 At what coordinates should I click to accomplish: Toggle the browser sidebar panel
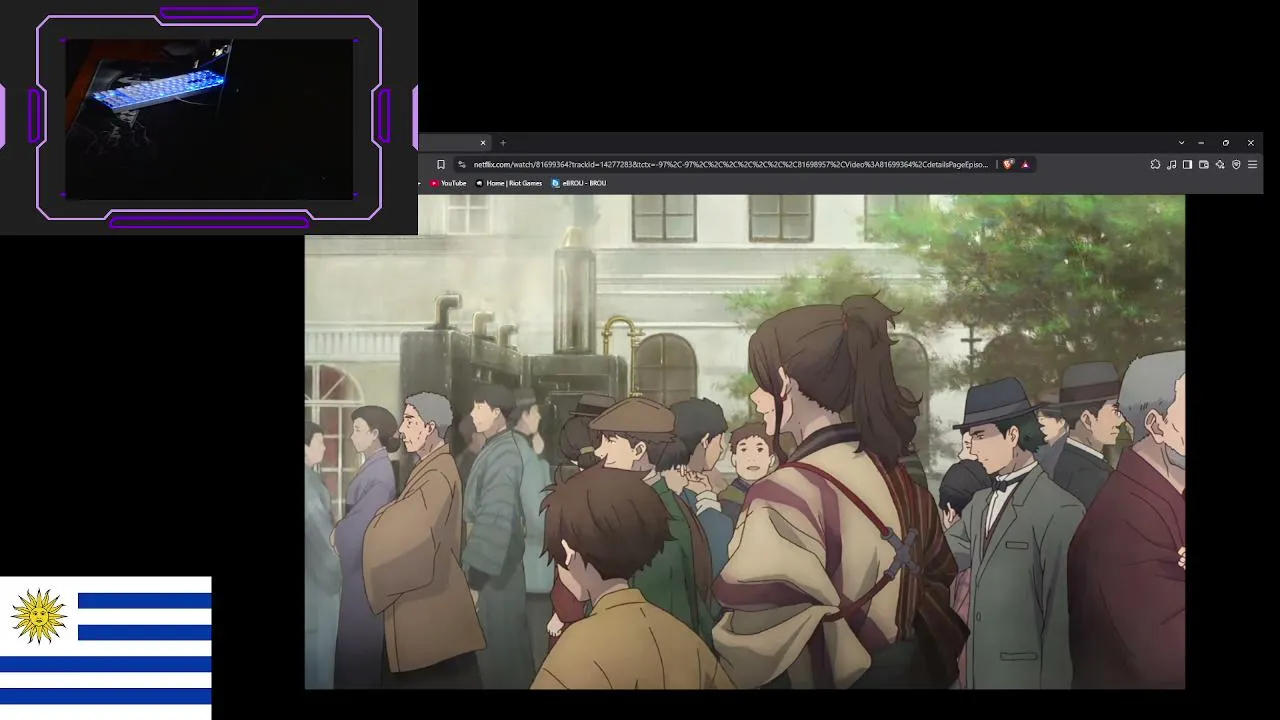(x=1187, y=165)
